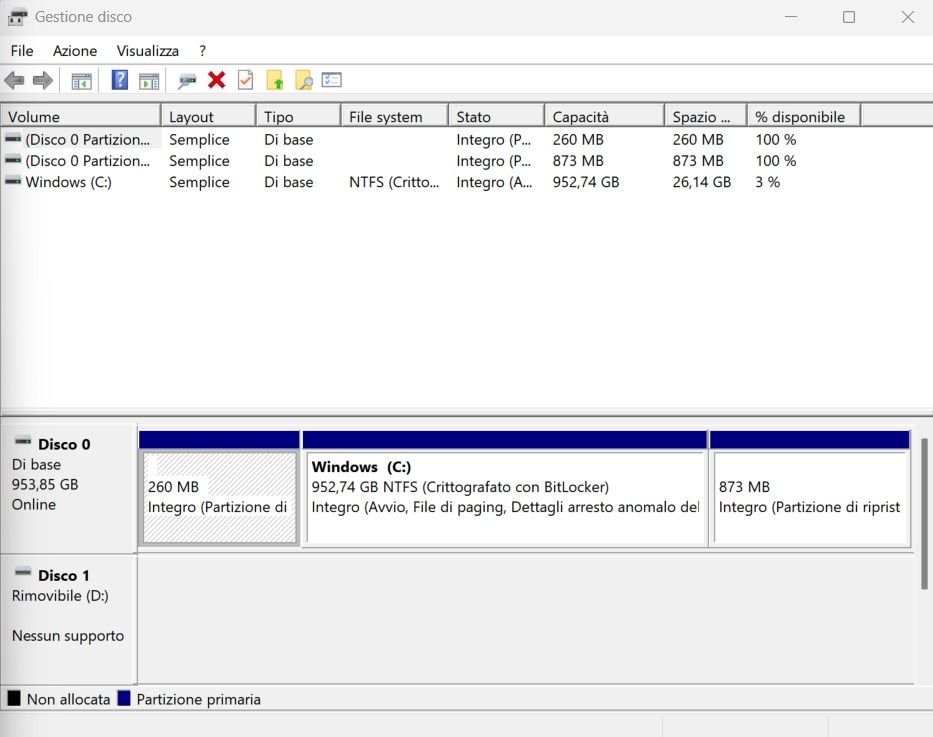Sort by the Volume column header
The height and width of the screenshot is (737, 933).
[81, 117]
